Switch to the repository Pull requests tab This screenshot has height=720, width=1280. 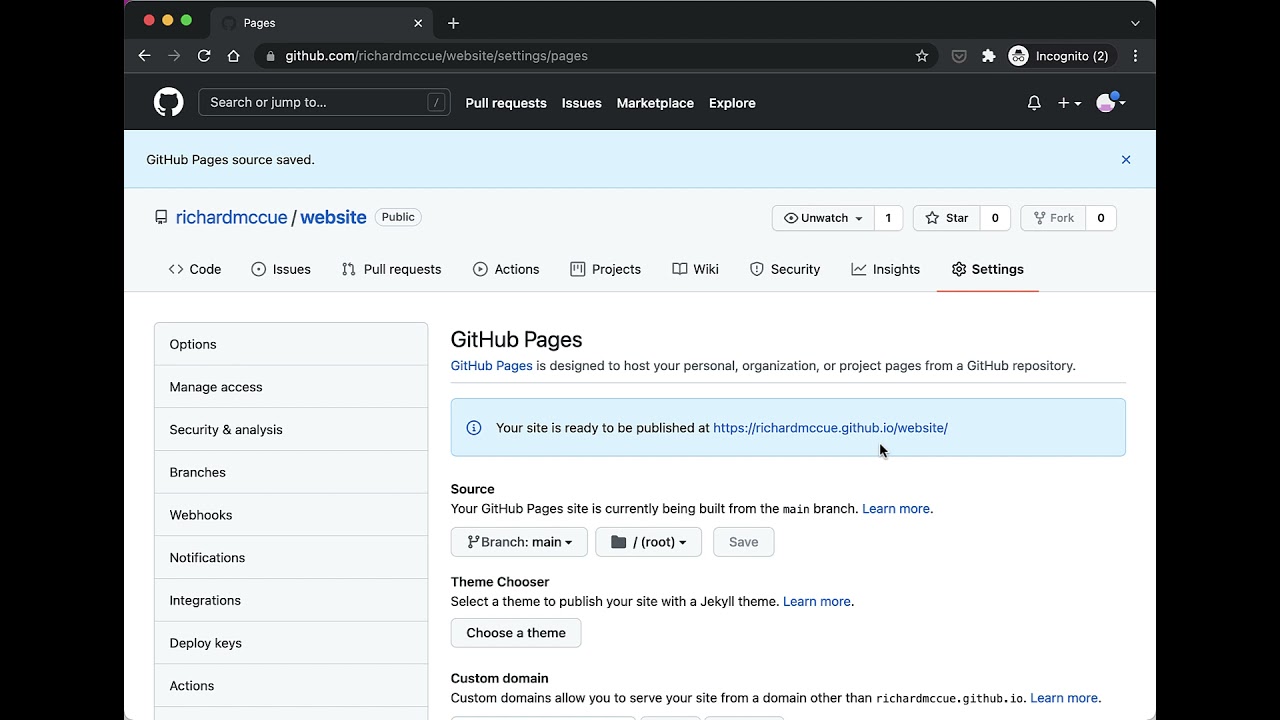(x=391, y=269)
